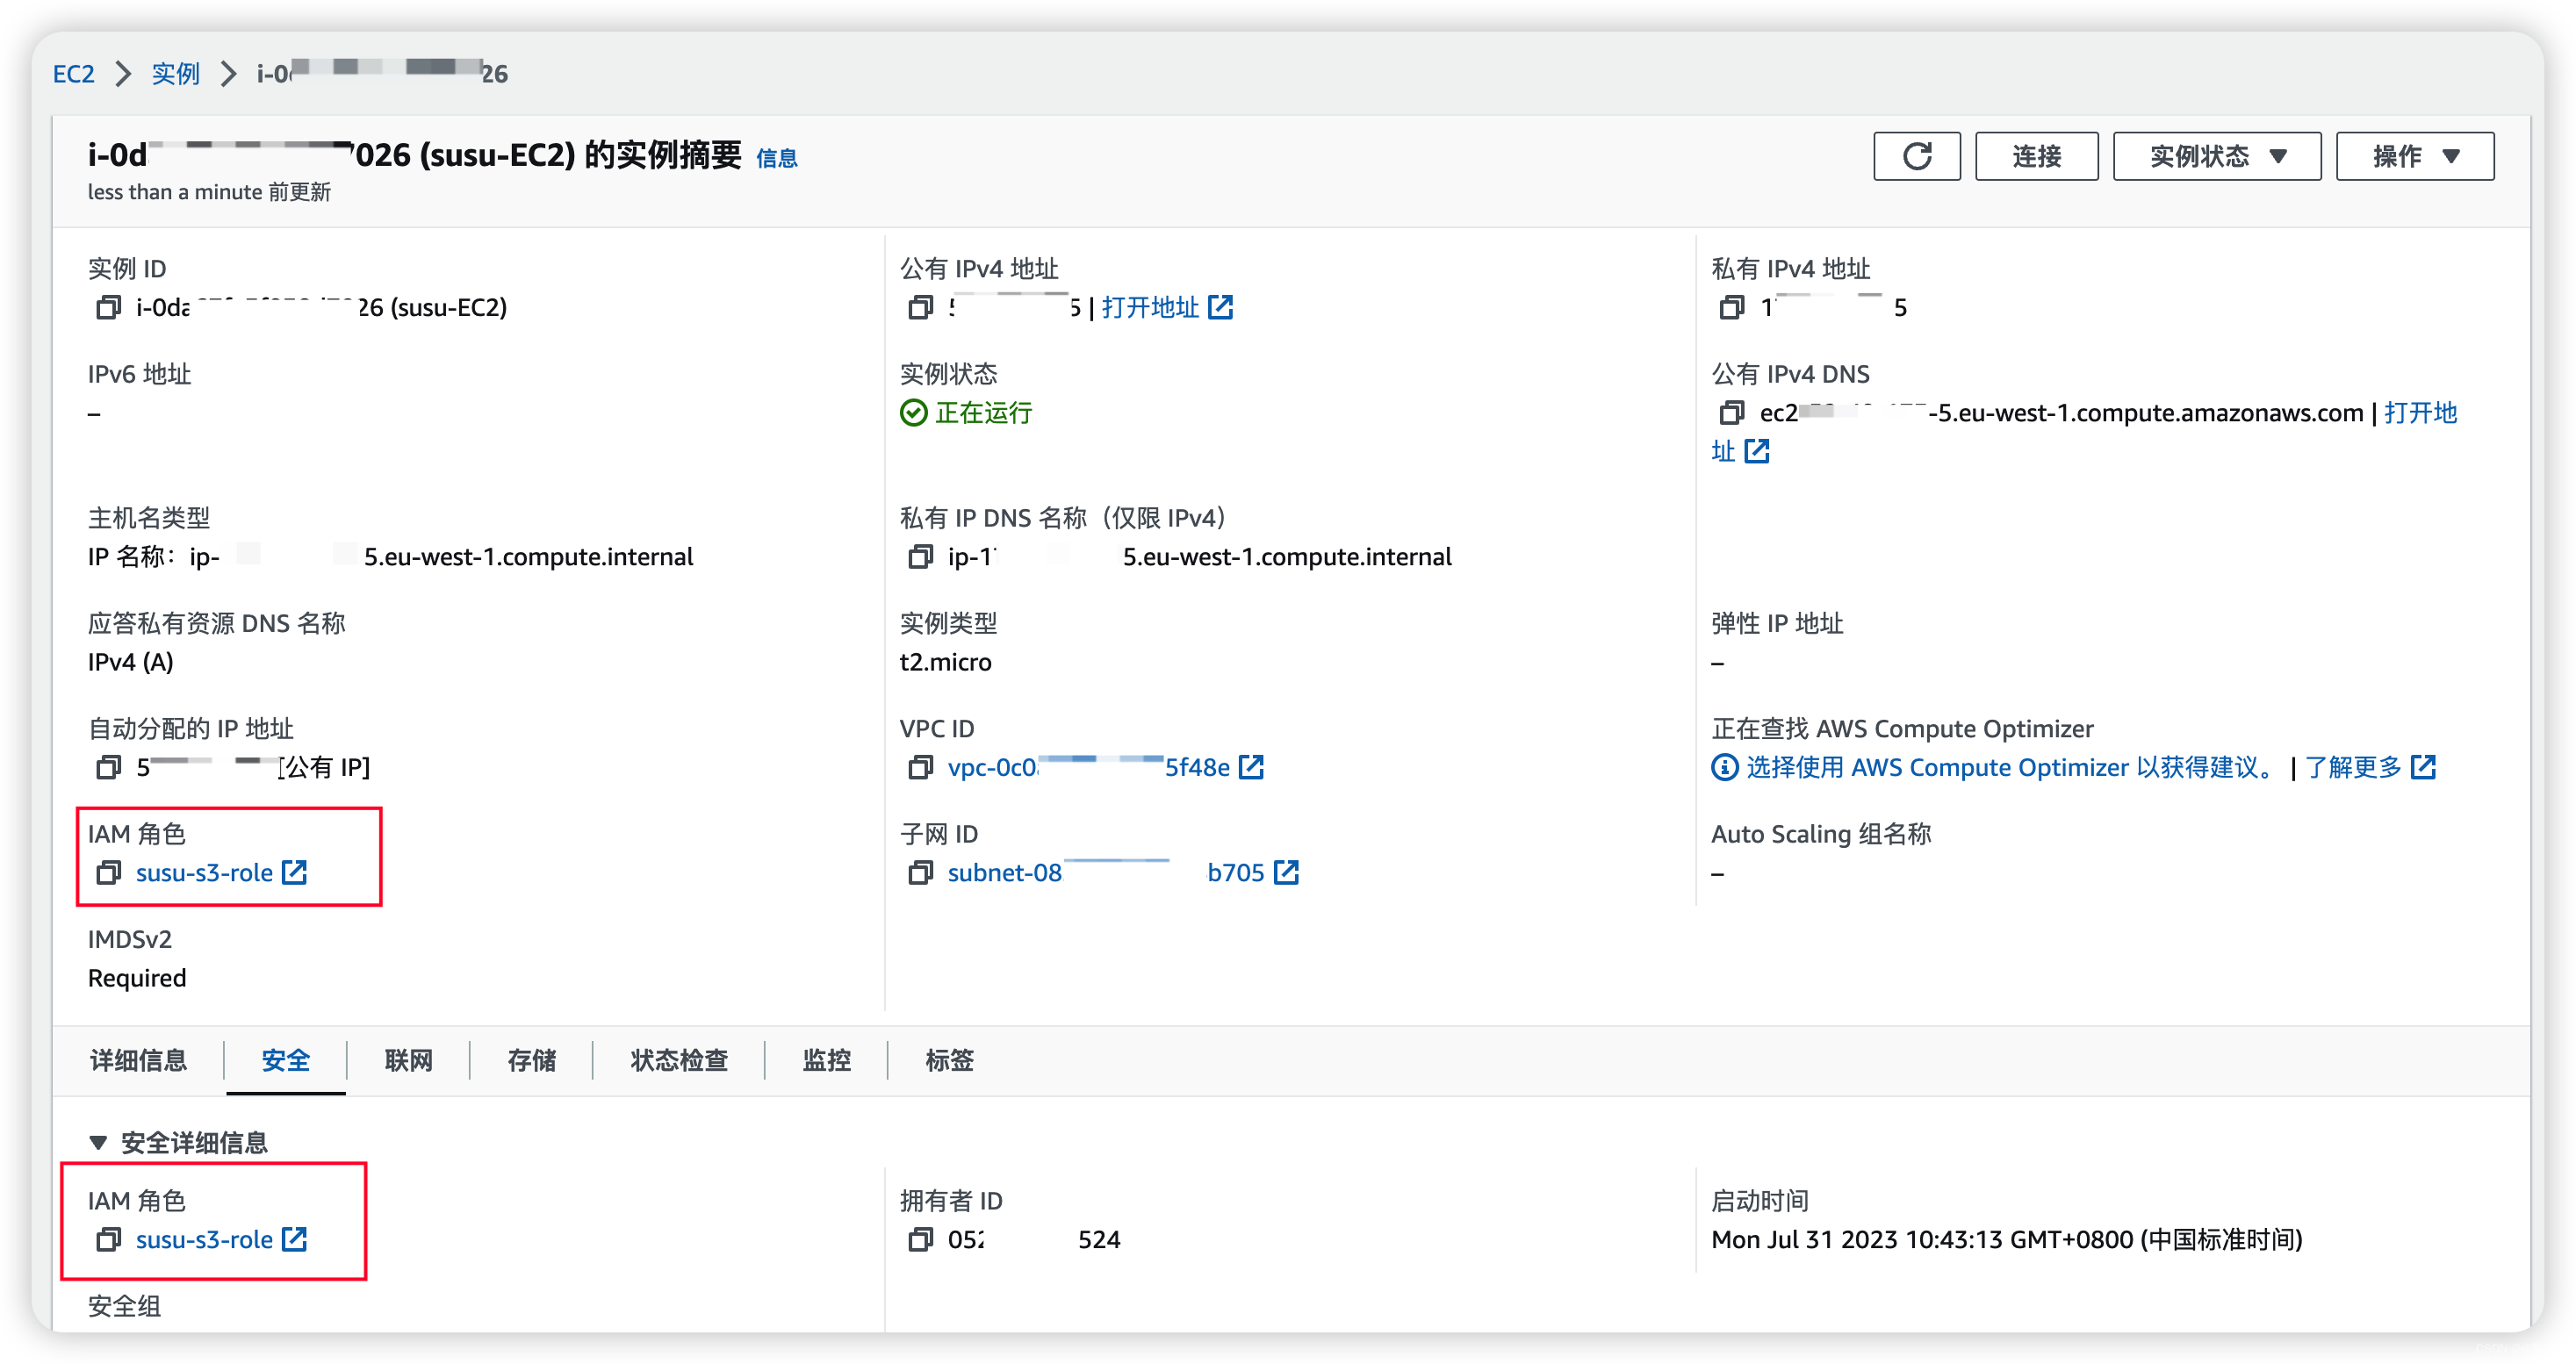
Task: Switch to the 安全 tab
Action: pyautogui.click(x=285, y=1060)
